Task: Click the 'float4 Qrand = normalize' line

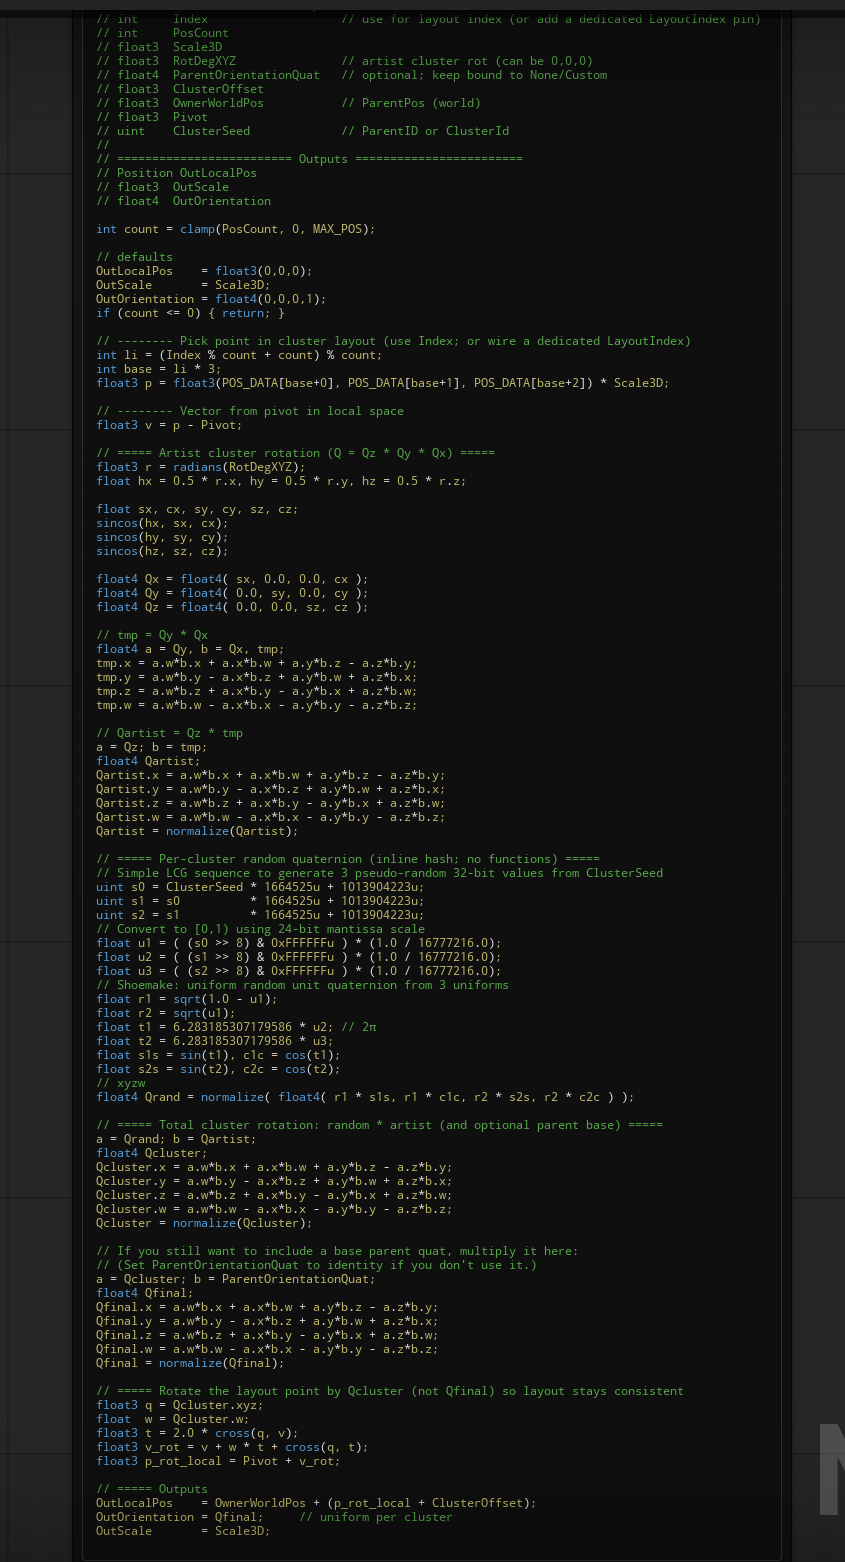Action: click(365, 1097)
